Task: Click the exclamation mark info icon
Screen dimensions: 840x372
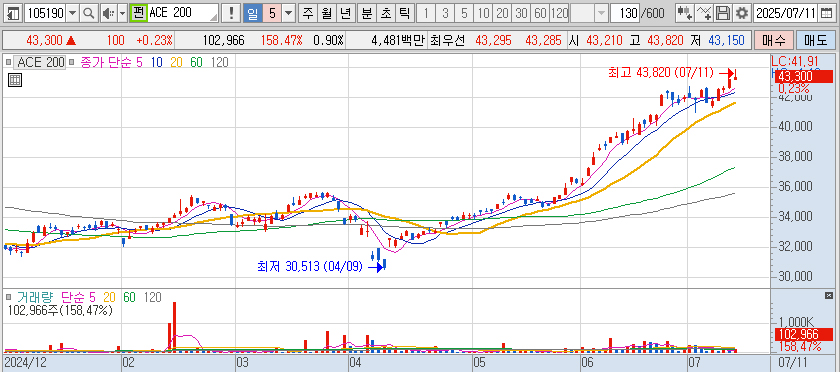Action: (x=231, y=13)
